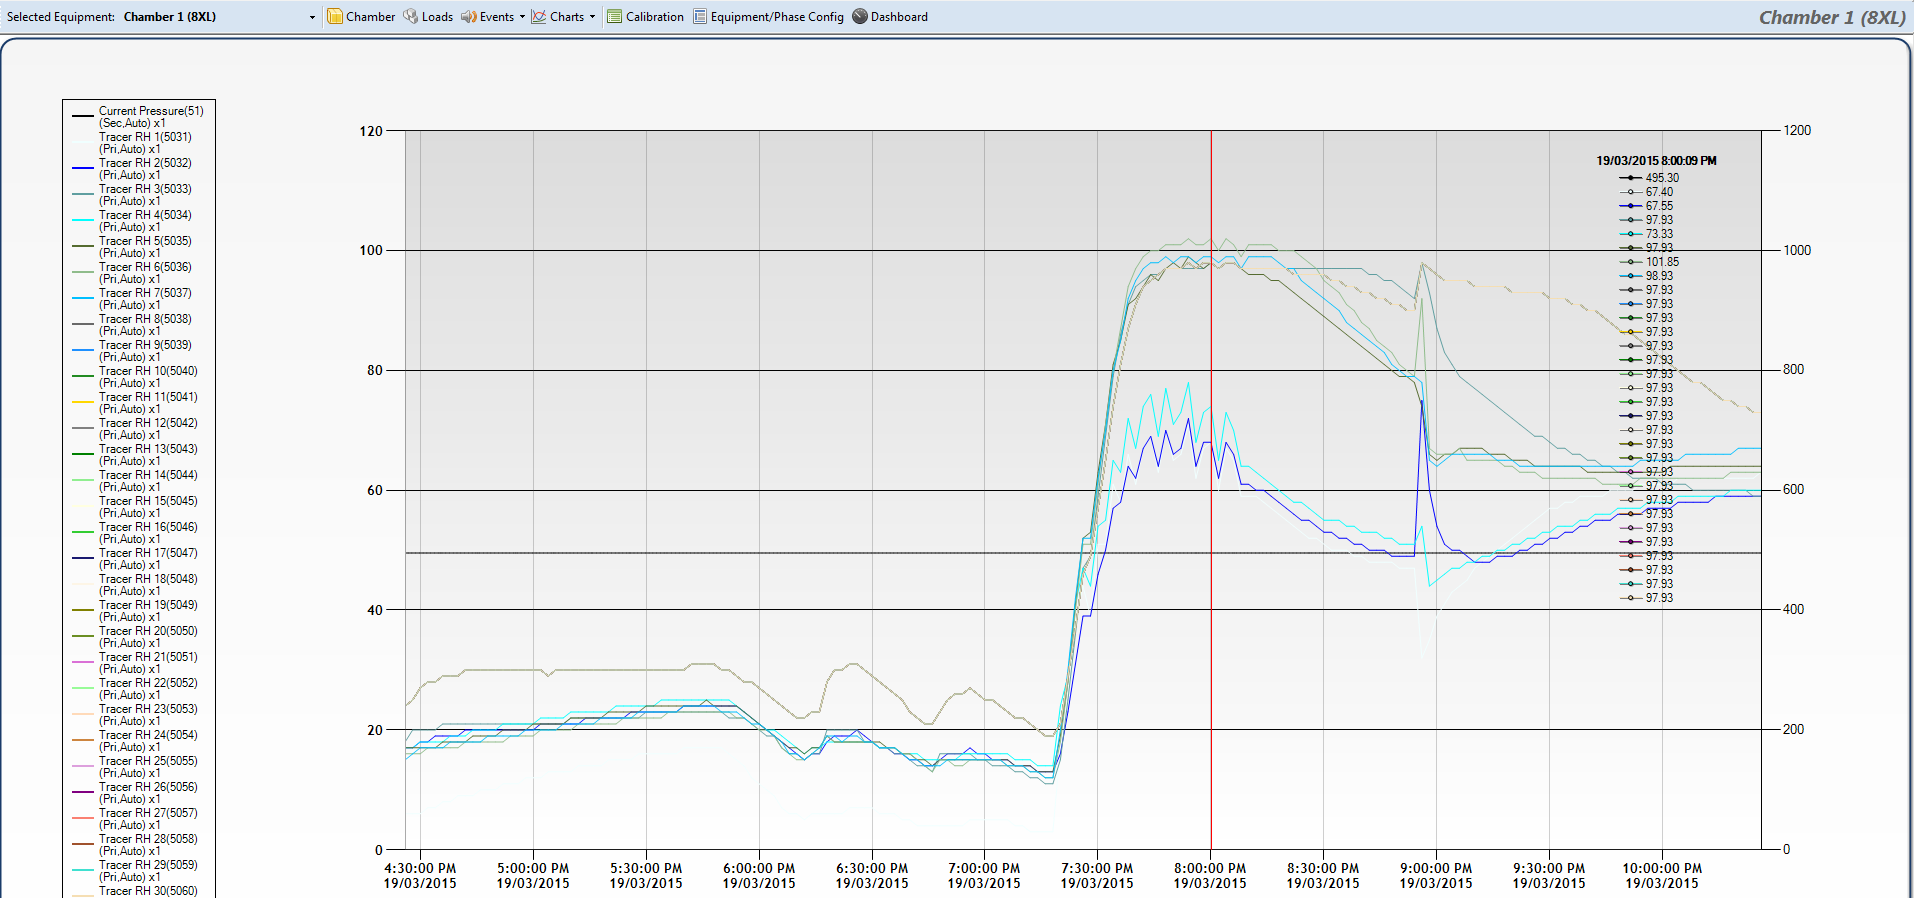Click the Events speaker icon
This screenshot has height=898, width=1914.
(468, 17)
